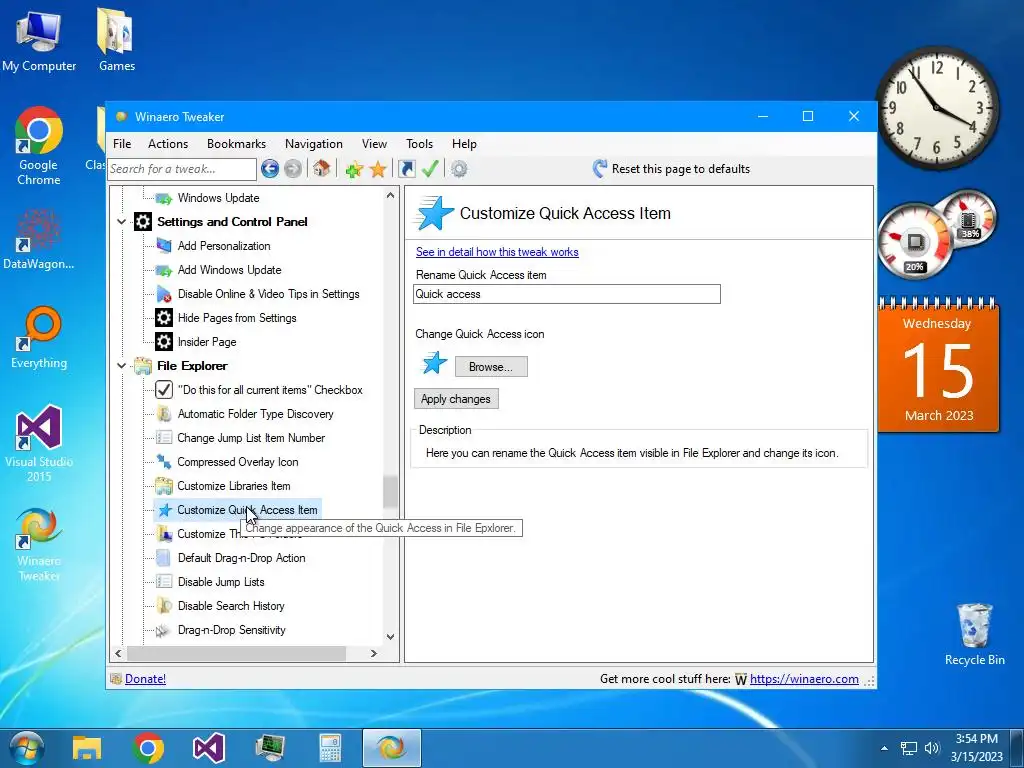
Task: Collapse Settings and Control Panel category
Action: (121, 222)
